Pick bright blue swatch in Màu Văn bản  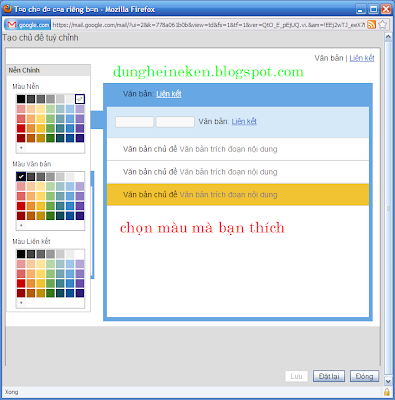coord(70,206)
